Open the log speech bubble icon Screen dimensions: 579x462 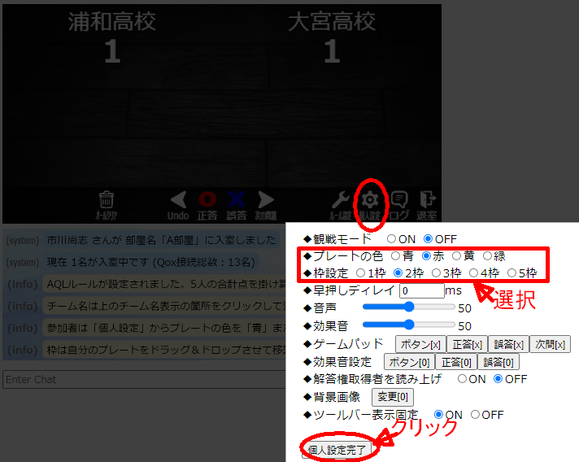click(399, 200)
